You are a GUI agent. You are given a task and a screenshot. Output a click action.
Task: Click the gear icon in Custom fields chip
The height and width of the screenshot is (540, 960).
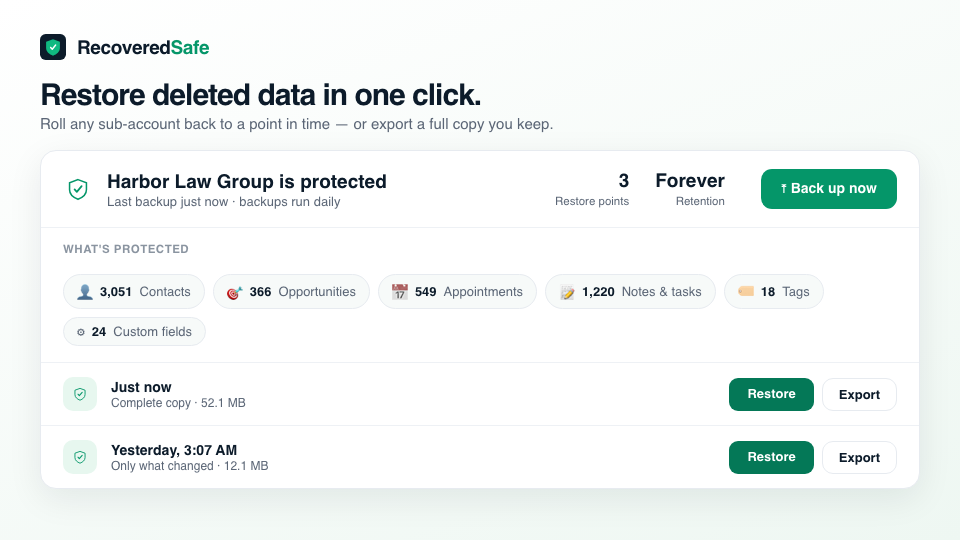81,332
